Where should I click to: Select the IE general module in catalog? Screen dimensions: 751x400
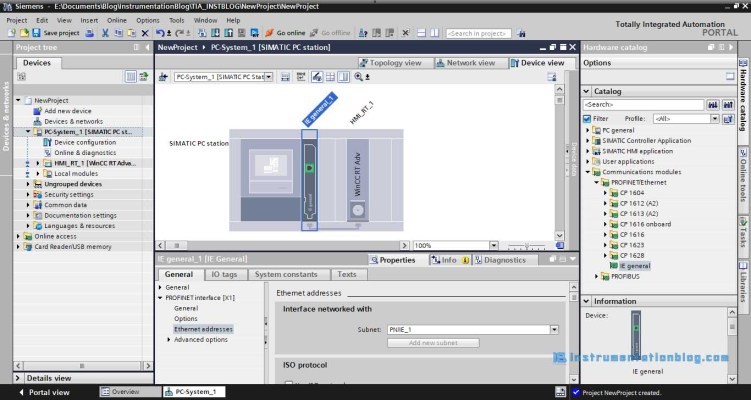pyautogui.click(x=634, y=266)
